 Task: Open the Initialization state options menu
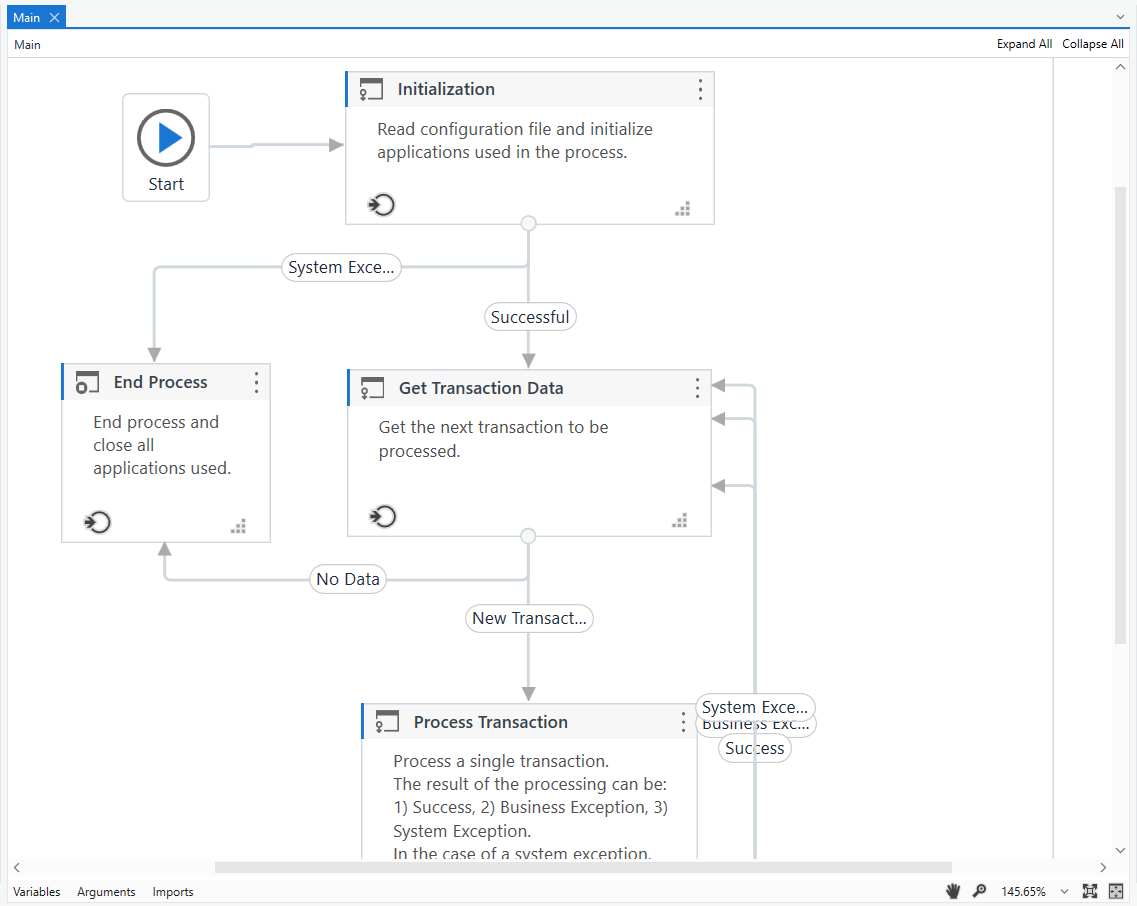(700, 89)
